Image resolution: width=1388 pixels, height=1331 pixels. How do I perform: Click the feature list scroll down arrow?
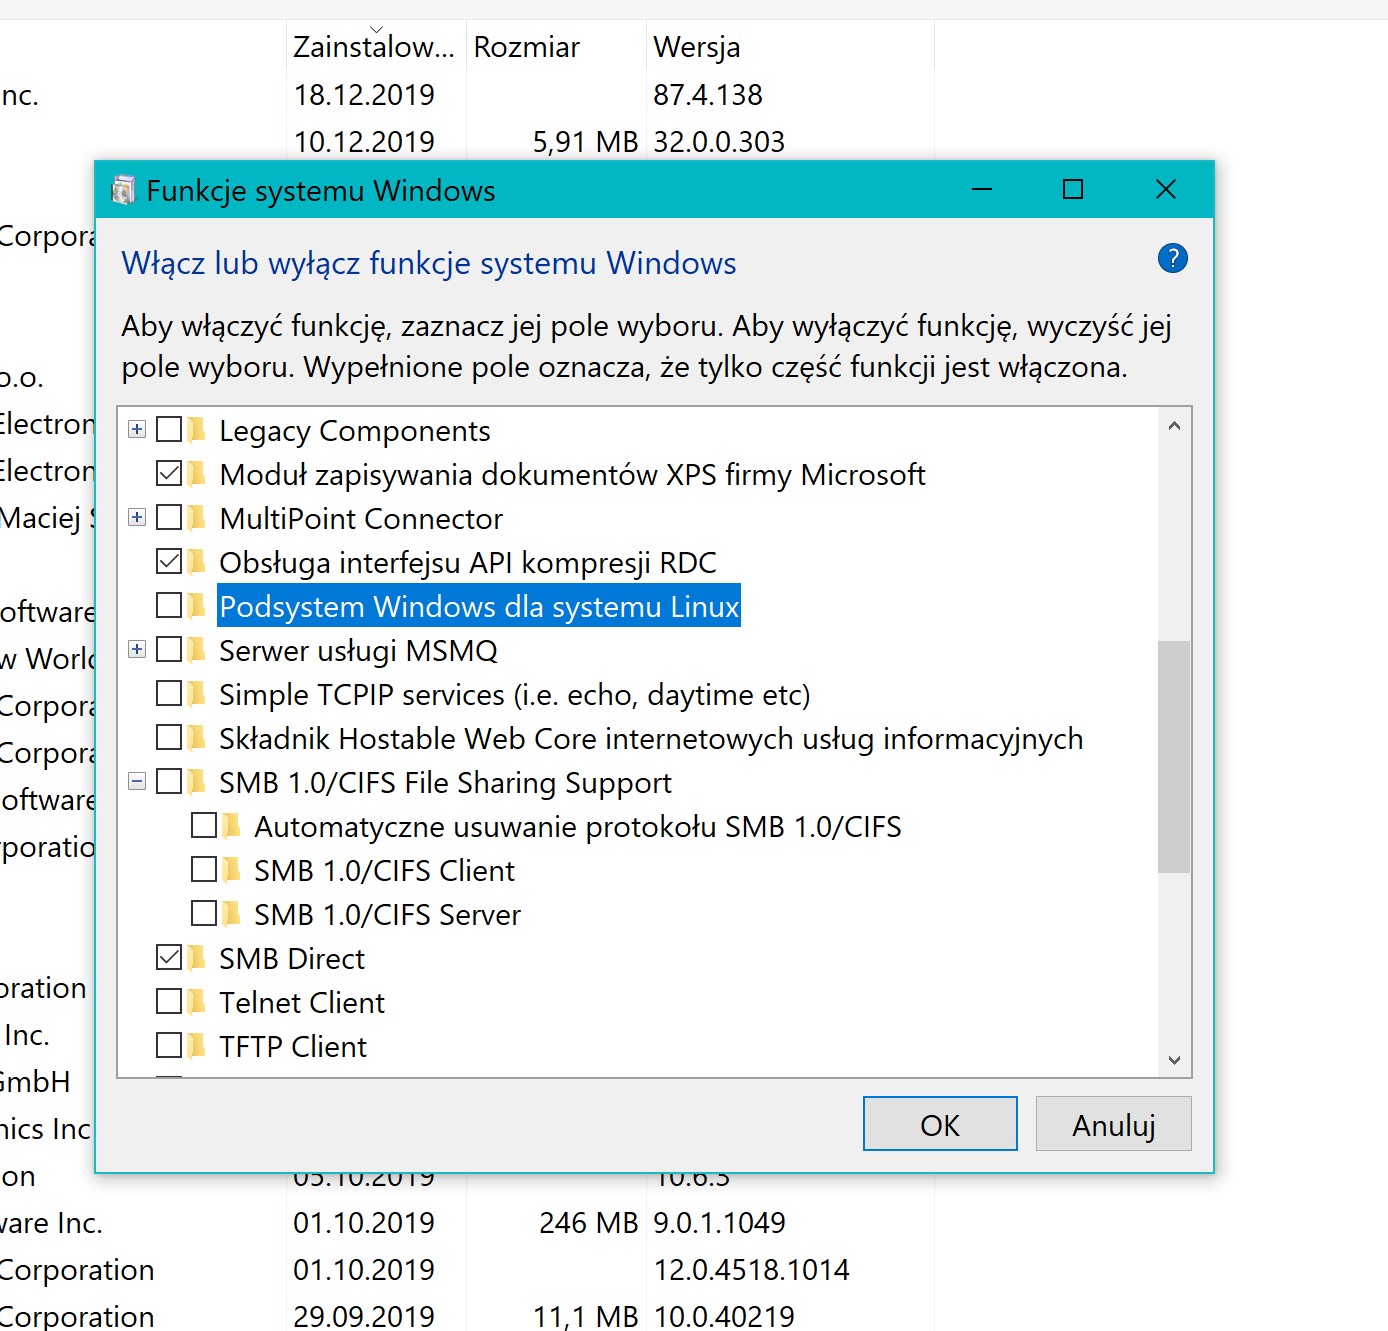click(1174, 1060)
